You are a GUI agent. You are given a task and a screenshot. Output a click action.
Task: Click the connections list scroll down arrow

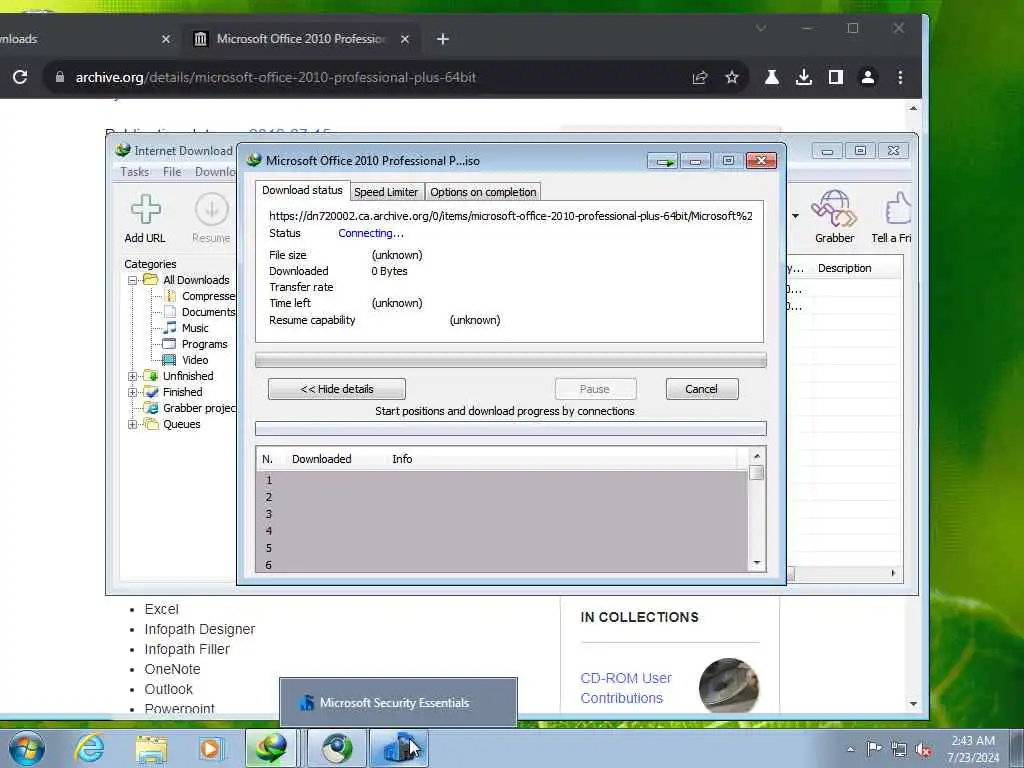coord(757,563)
